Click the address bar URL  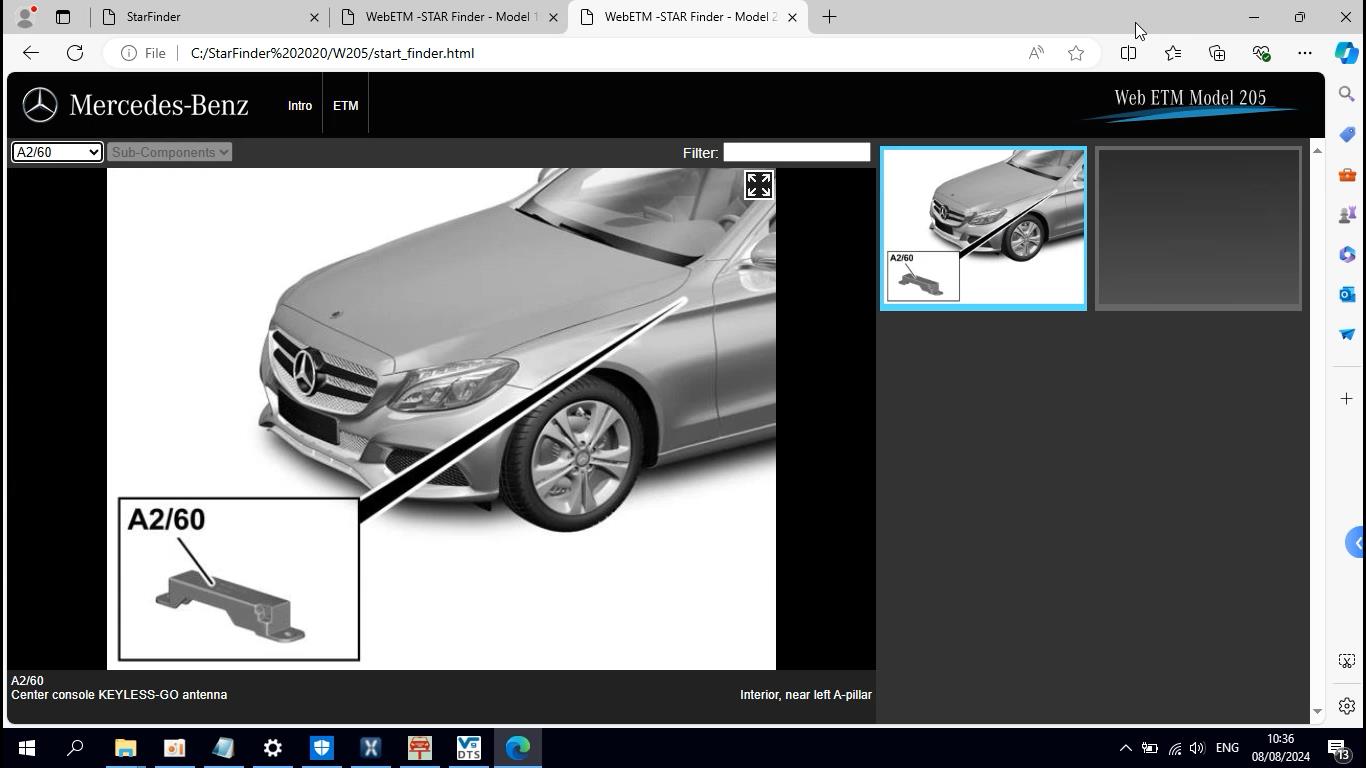click(x=332, y=53)
